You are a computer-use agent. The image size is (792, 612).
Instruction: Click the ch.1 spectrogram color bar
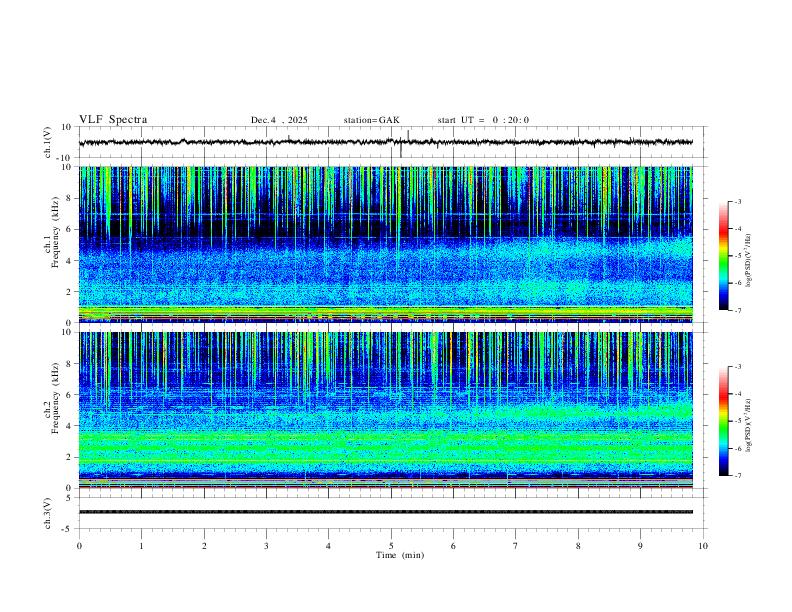pos(724,256)
